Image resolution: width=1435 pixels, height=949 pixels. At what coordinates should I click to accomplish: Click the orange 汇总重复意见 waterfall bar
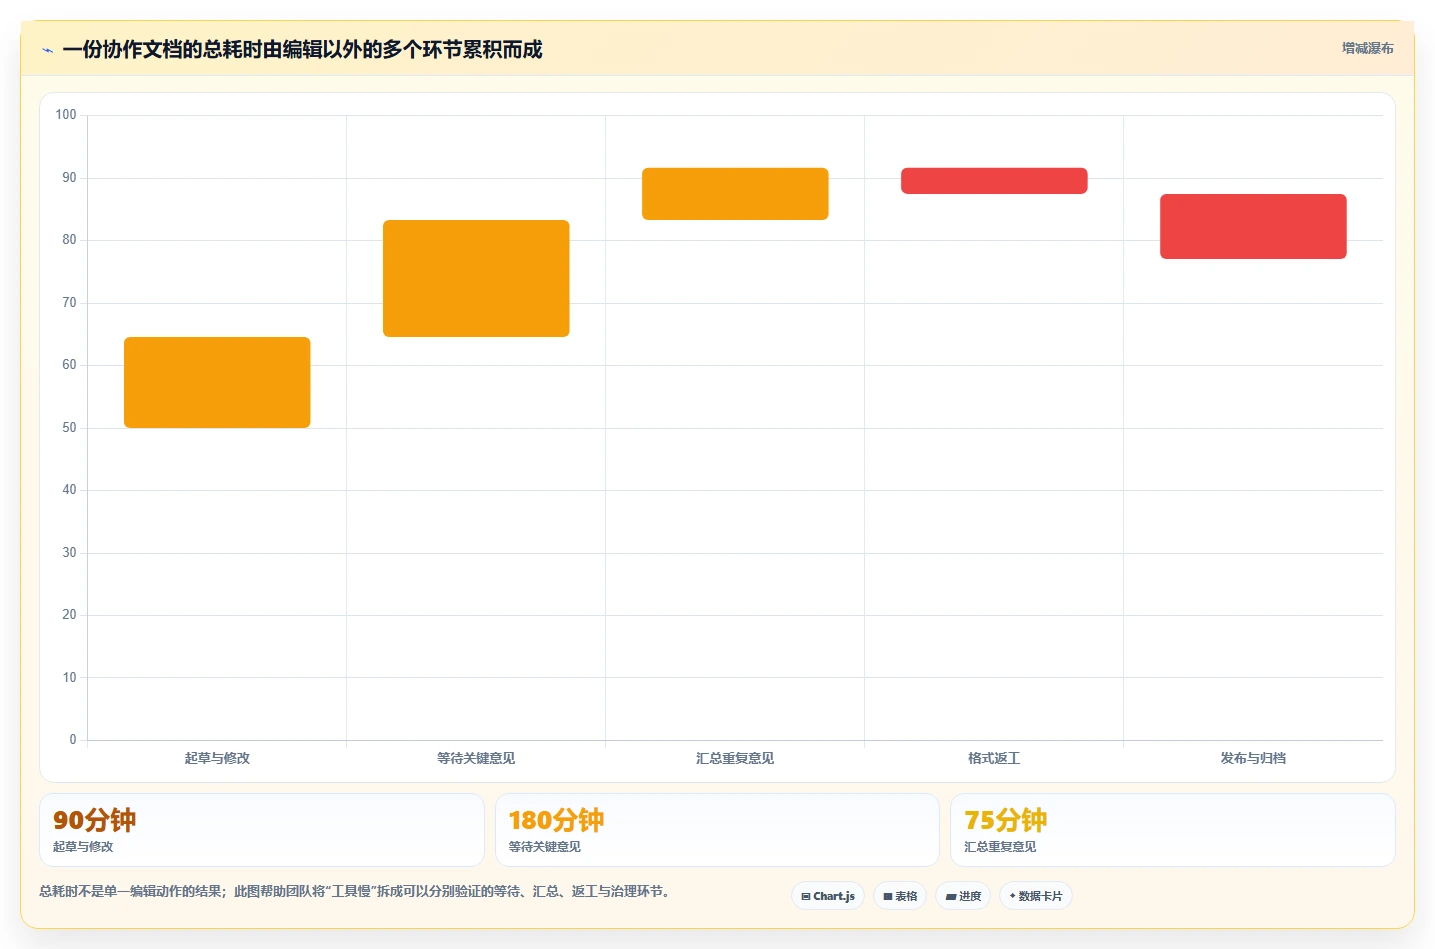735,194
